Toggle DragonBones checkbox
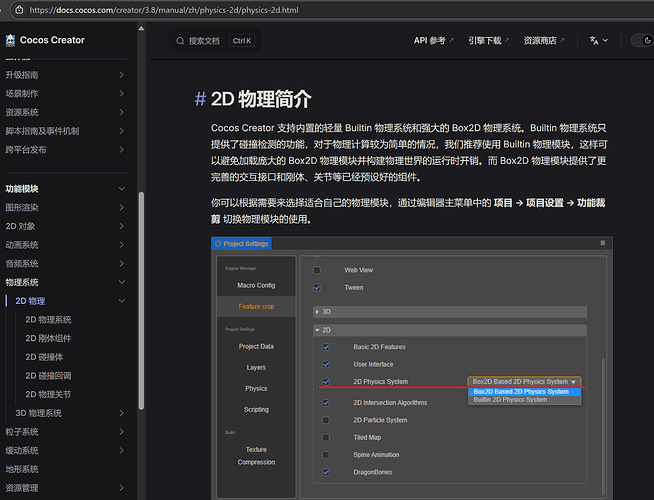Screen dimensions: 654x500 click(x=326, y=472)
